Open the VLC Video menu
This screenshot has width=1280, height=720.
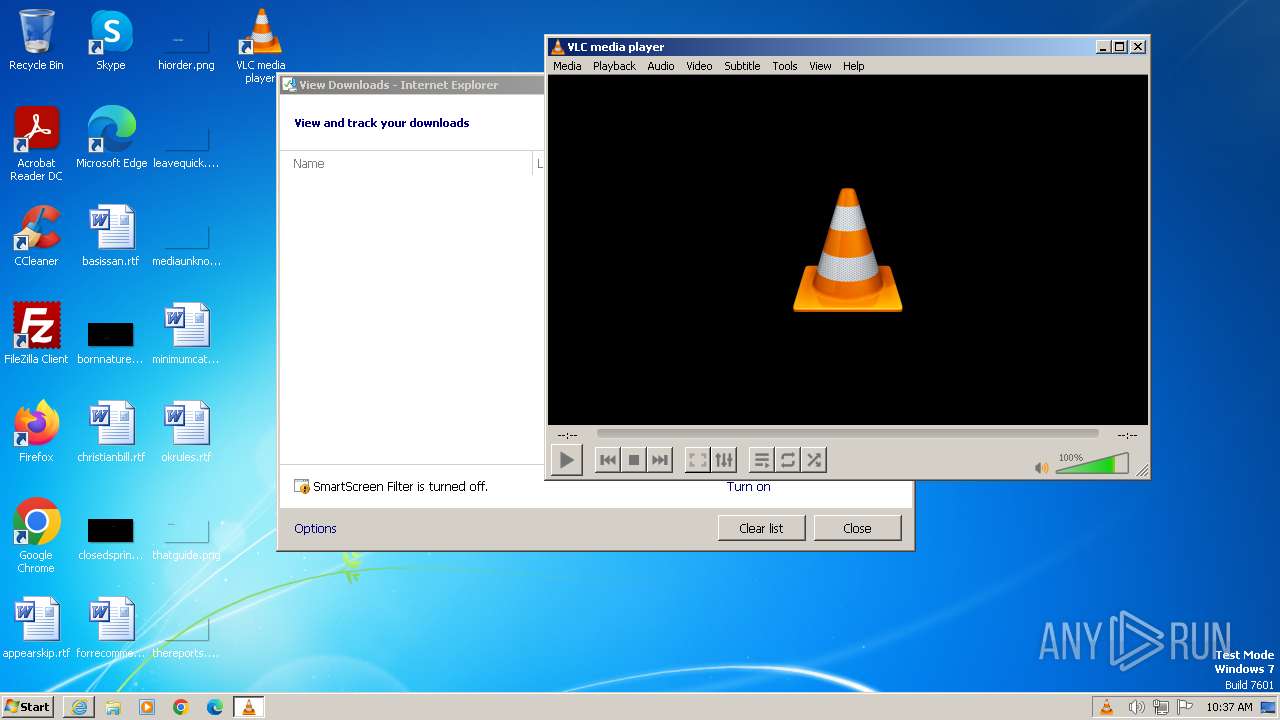pyautogui.click(x=699, y=66)
